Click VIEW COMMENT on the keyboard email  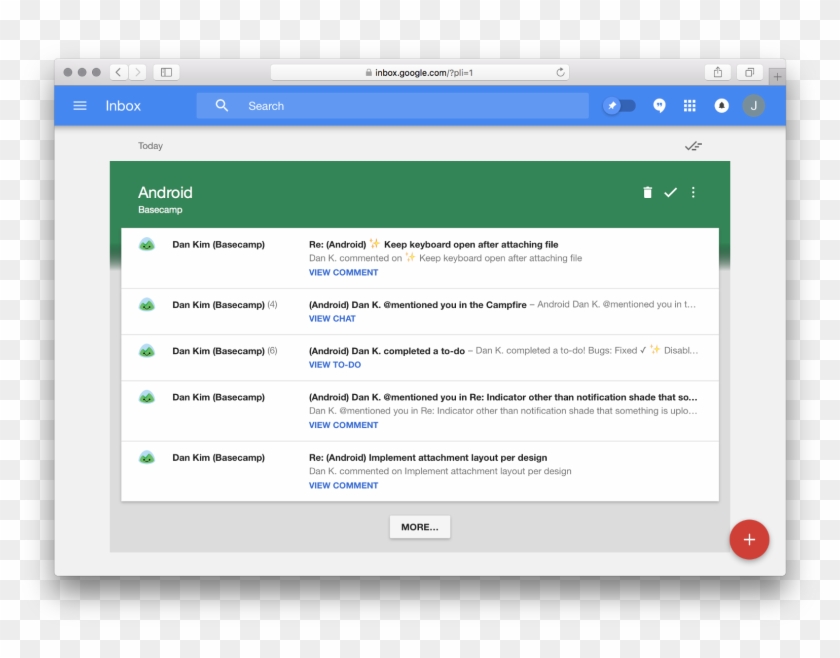point(343,272)
